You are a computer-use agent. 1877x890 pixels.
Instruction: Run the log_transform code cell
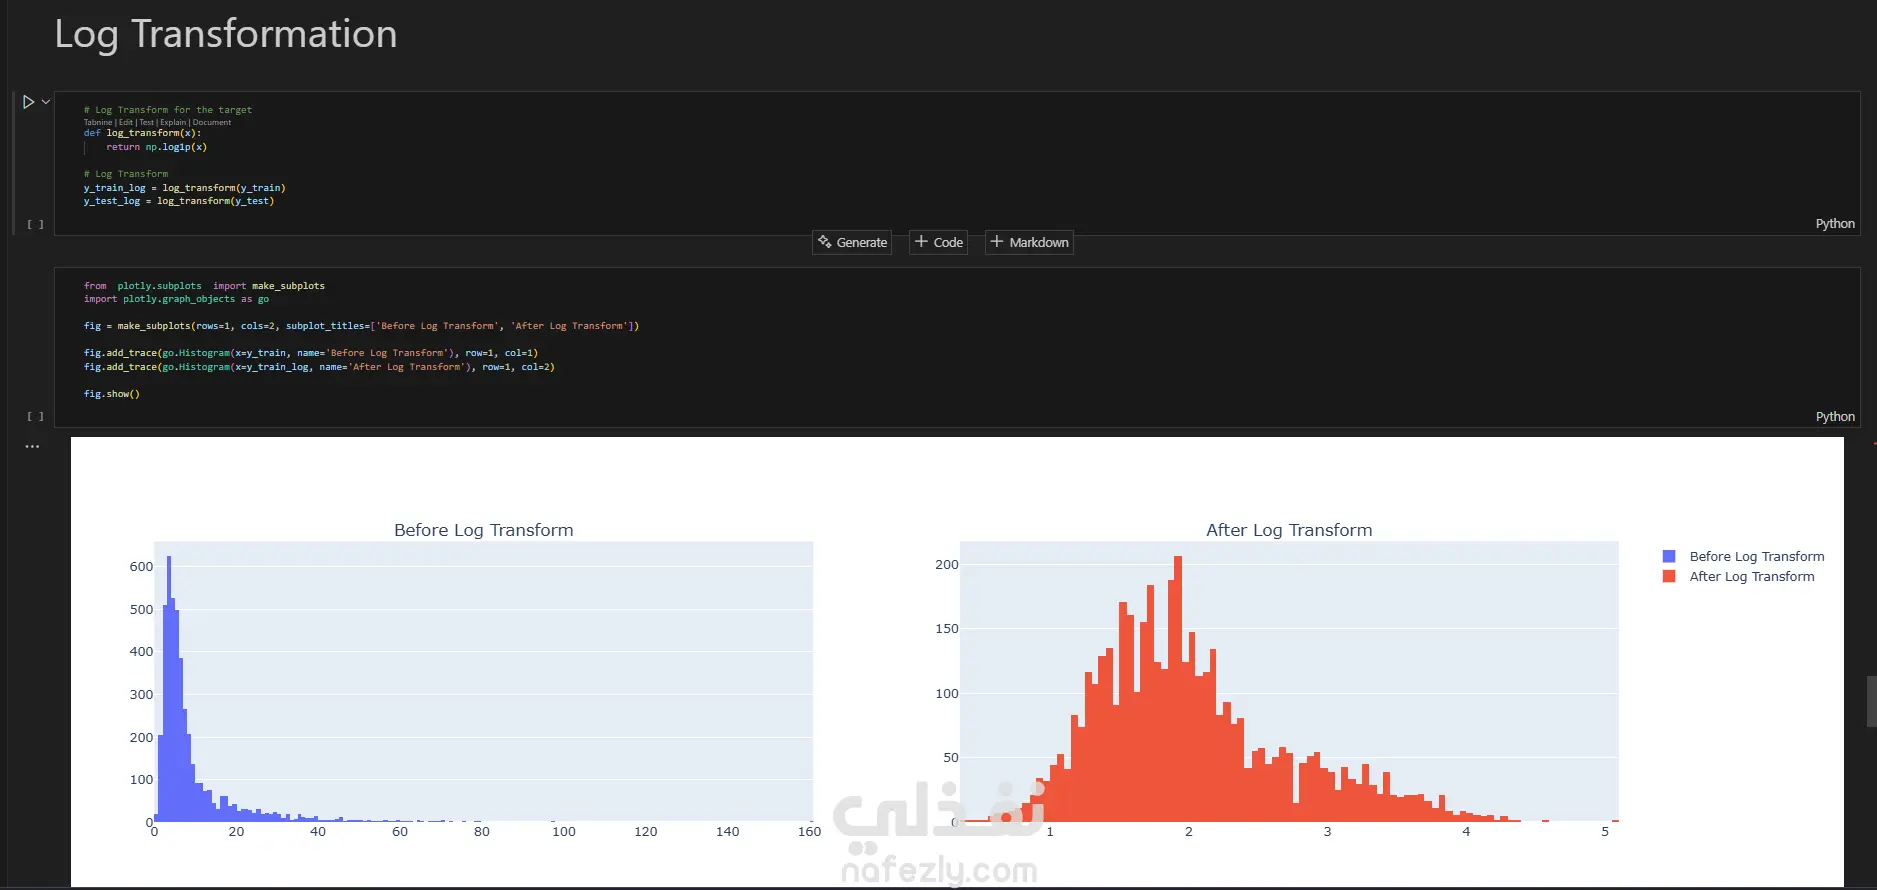29,102
